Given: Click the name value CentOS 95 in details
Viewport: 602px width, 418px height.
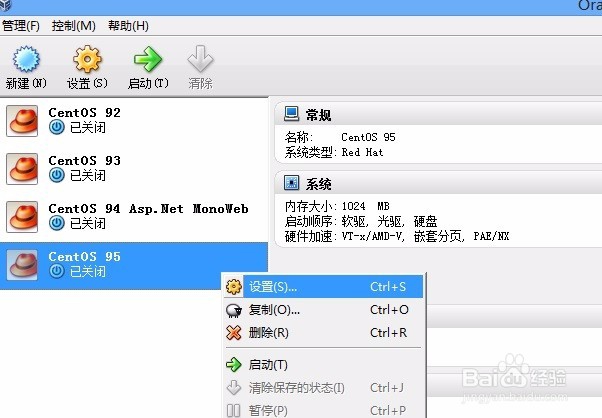Looking at the screenshot, I should click(x=368, y=137).
